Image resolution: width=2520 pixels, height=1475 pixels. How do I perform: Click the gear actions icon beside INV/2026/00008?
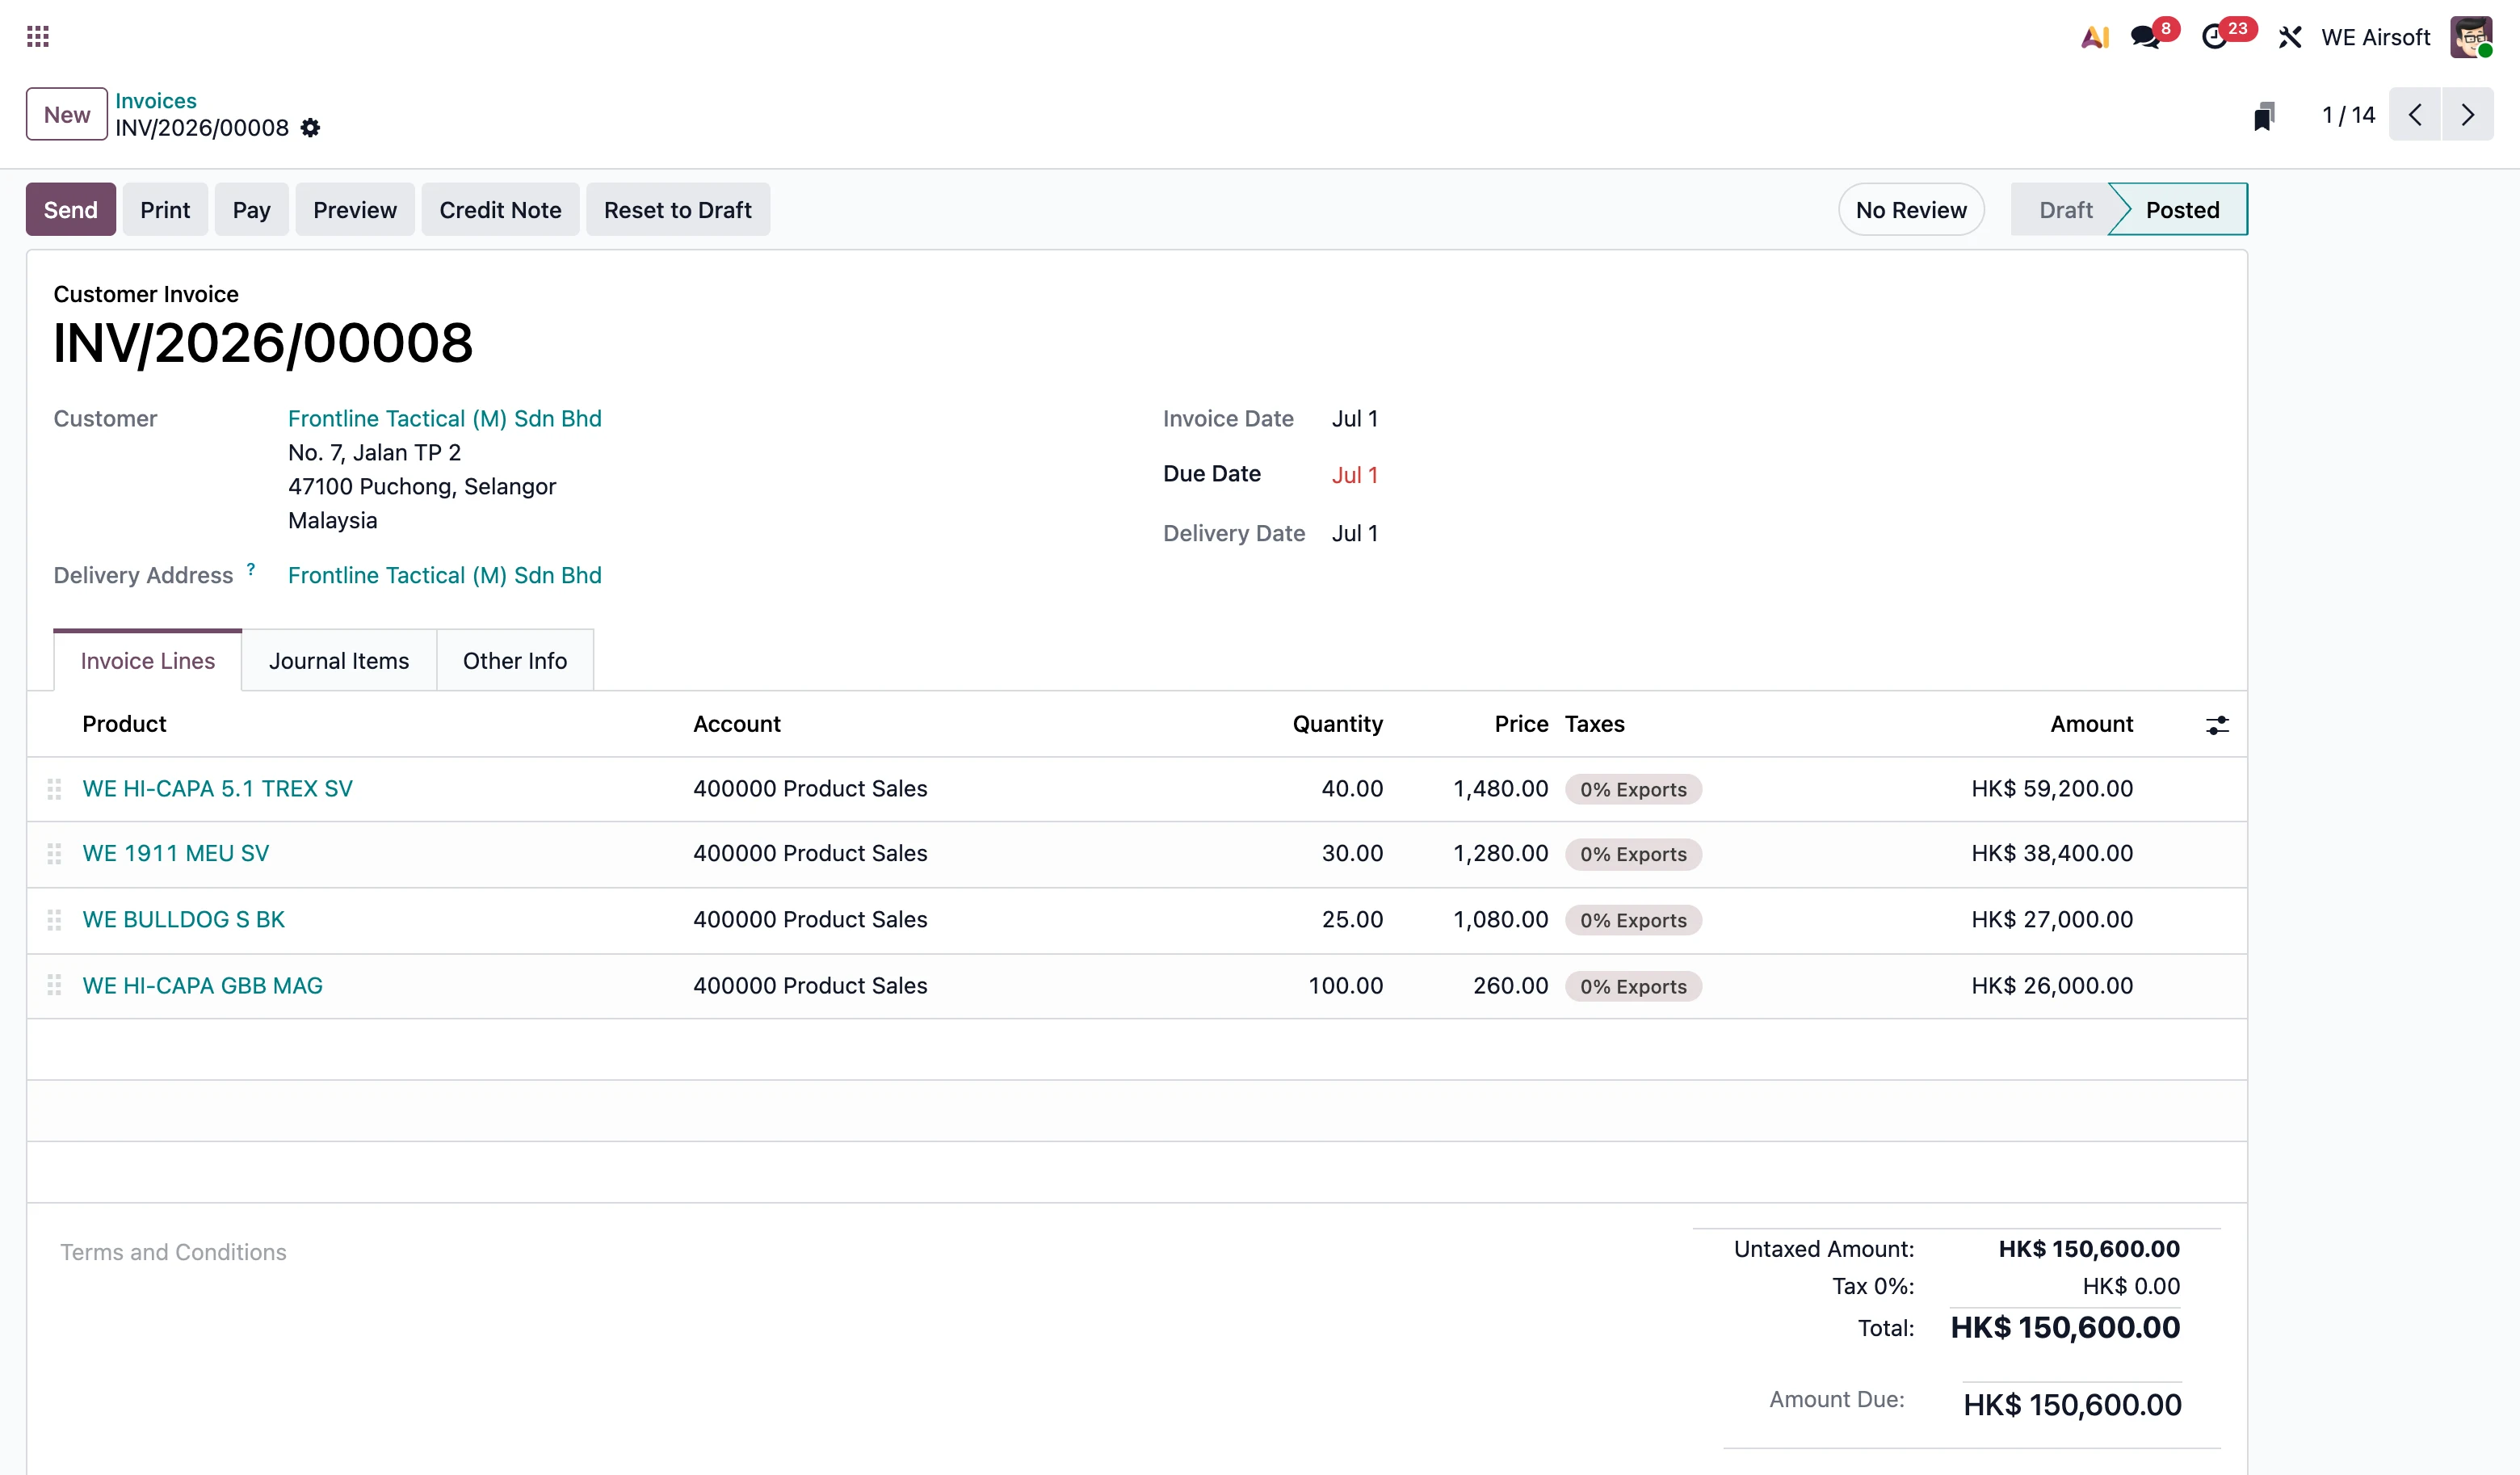310,128
